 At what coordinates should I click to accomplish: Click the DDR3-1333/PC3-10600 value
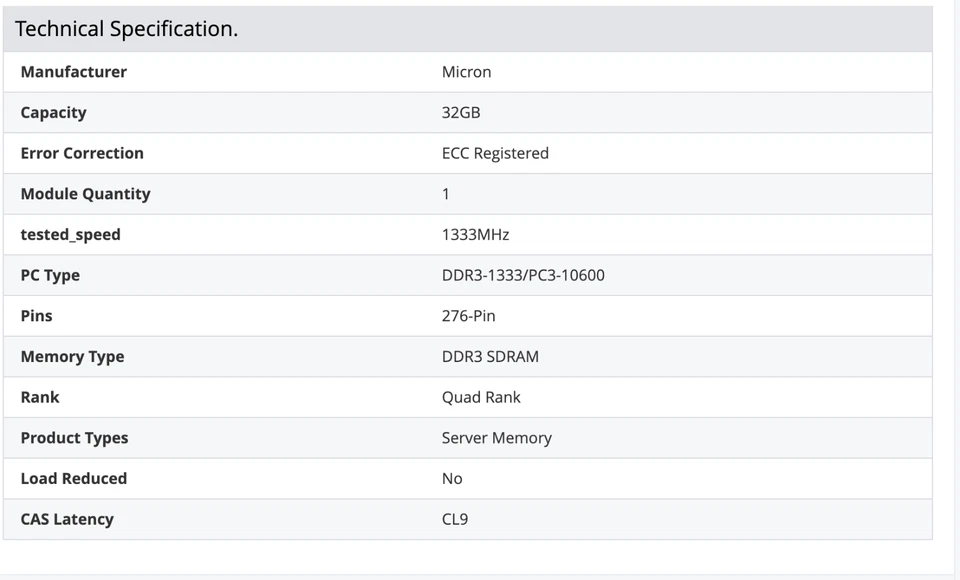[x=524, y=275]
